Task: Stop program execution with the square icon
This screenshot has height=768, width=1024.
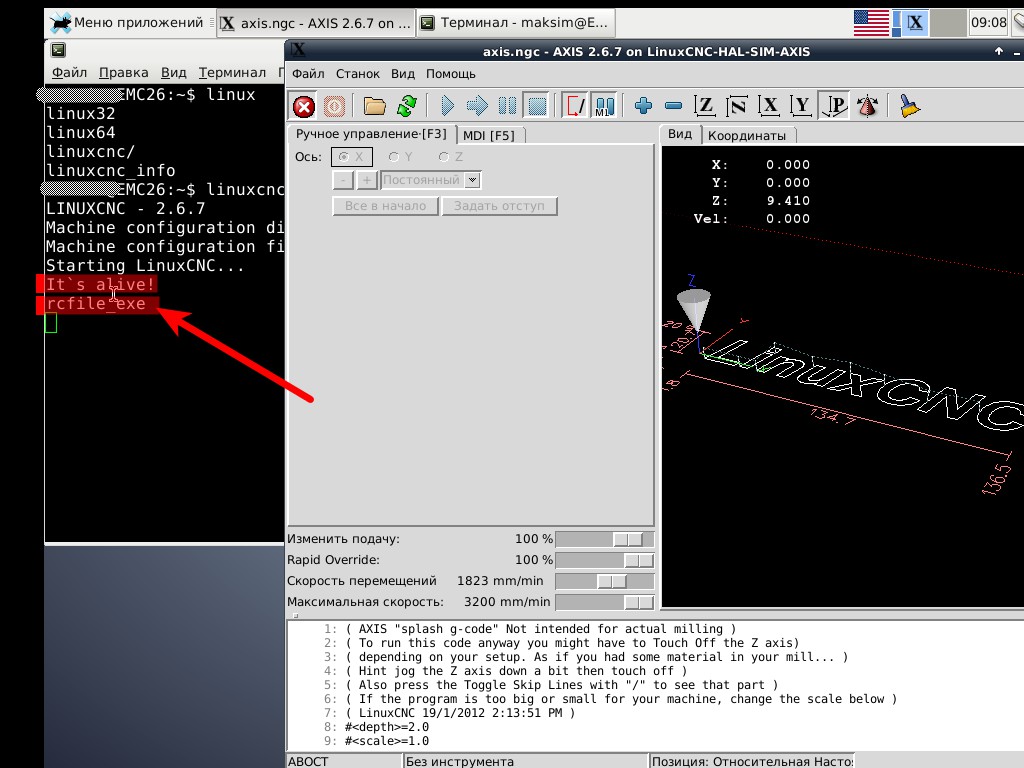Action: point(537,106)
